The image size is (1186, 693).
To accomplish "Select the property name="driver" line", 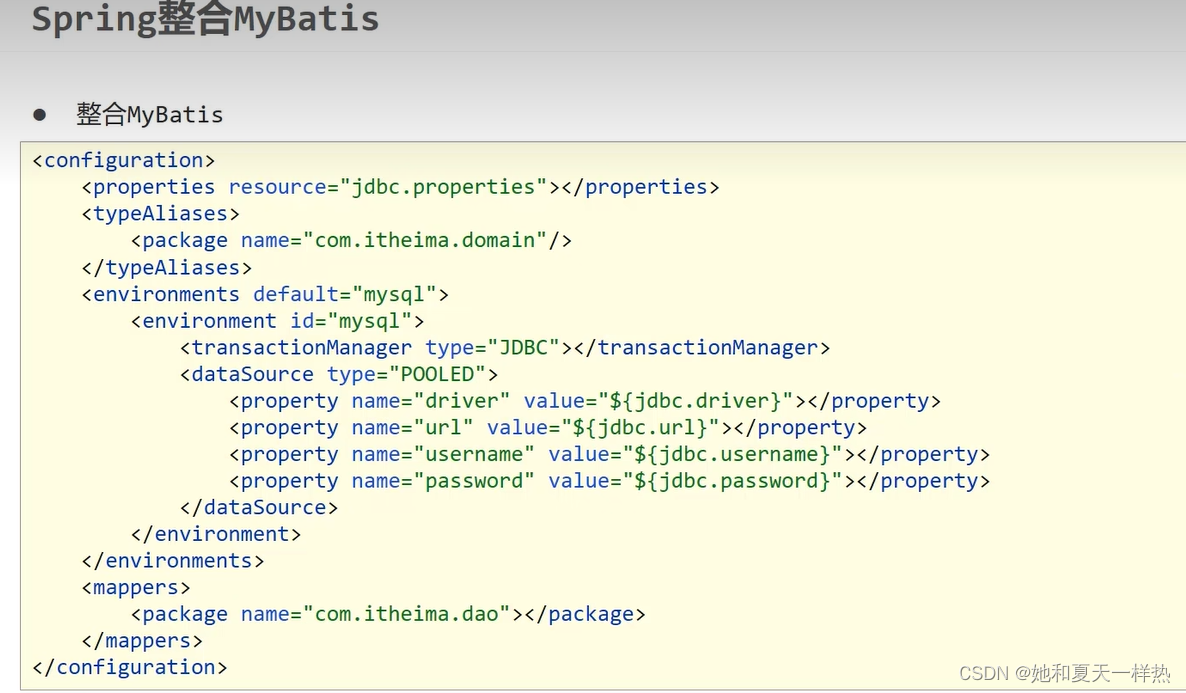I will click(x=585, y=401).
